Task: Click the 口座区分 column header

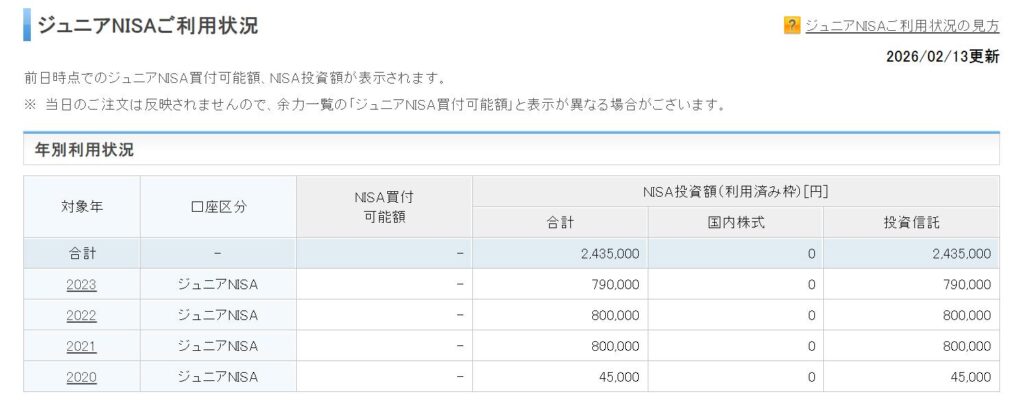Action: pos(218,207)
